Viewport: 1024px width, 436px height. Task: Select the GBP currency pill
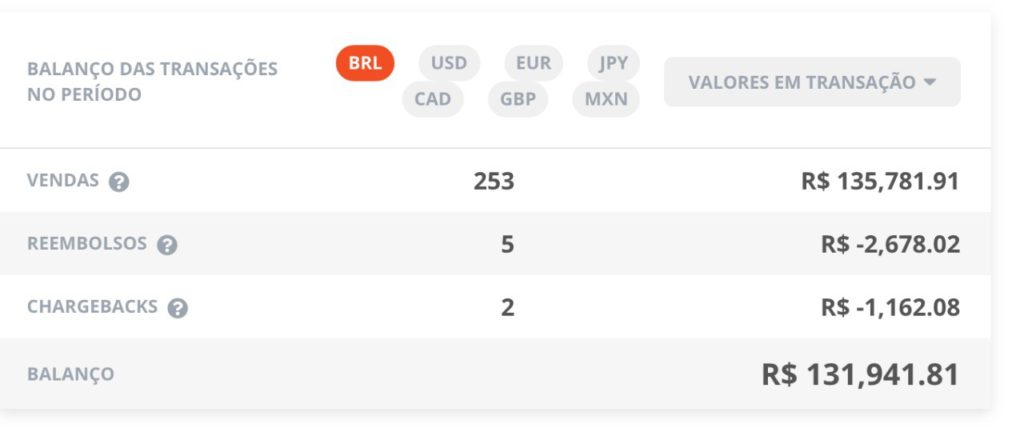click(x=518, y=99)
